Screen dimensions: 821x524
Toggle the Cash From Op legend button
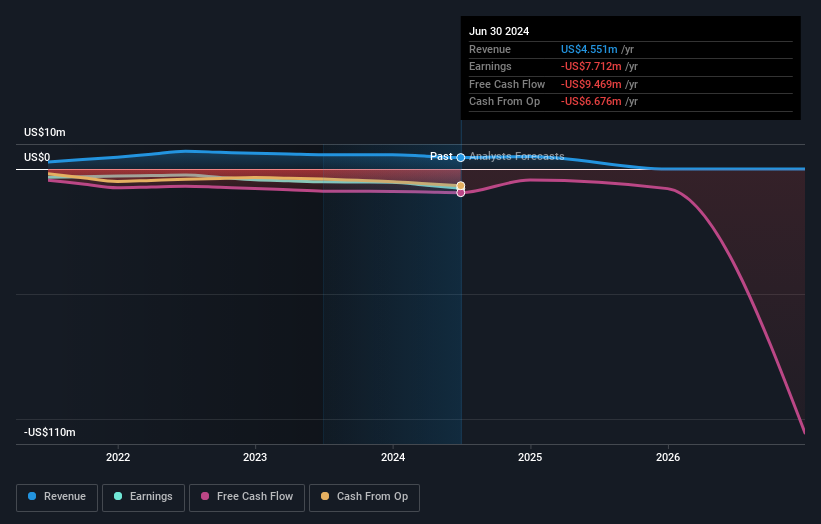(364, 497)
